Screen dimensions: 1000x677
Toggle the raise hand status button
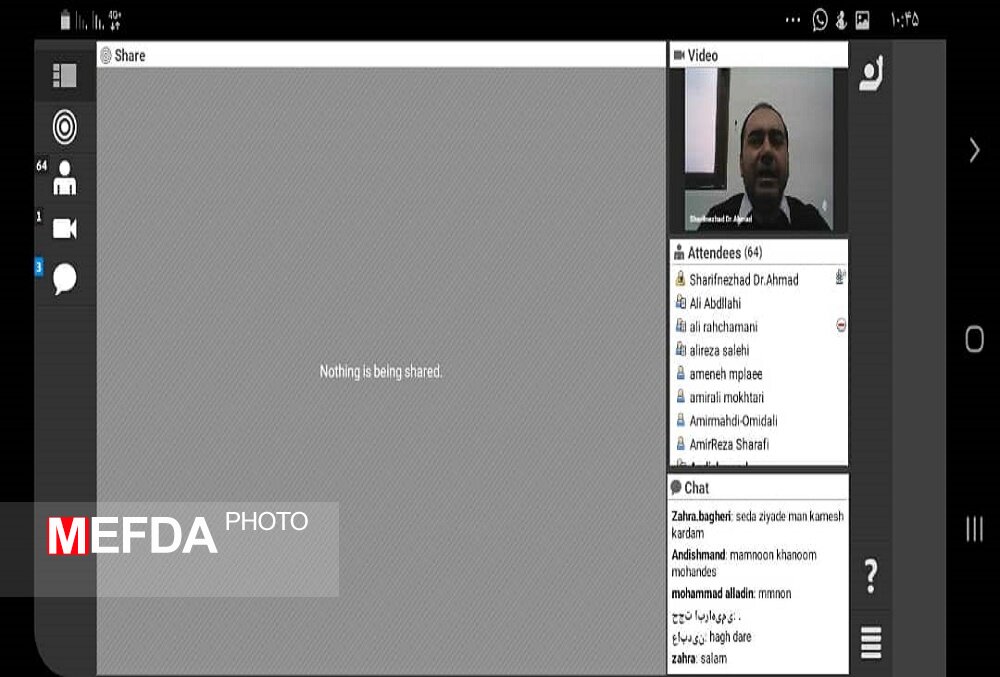coord(870,75)
